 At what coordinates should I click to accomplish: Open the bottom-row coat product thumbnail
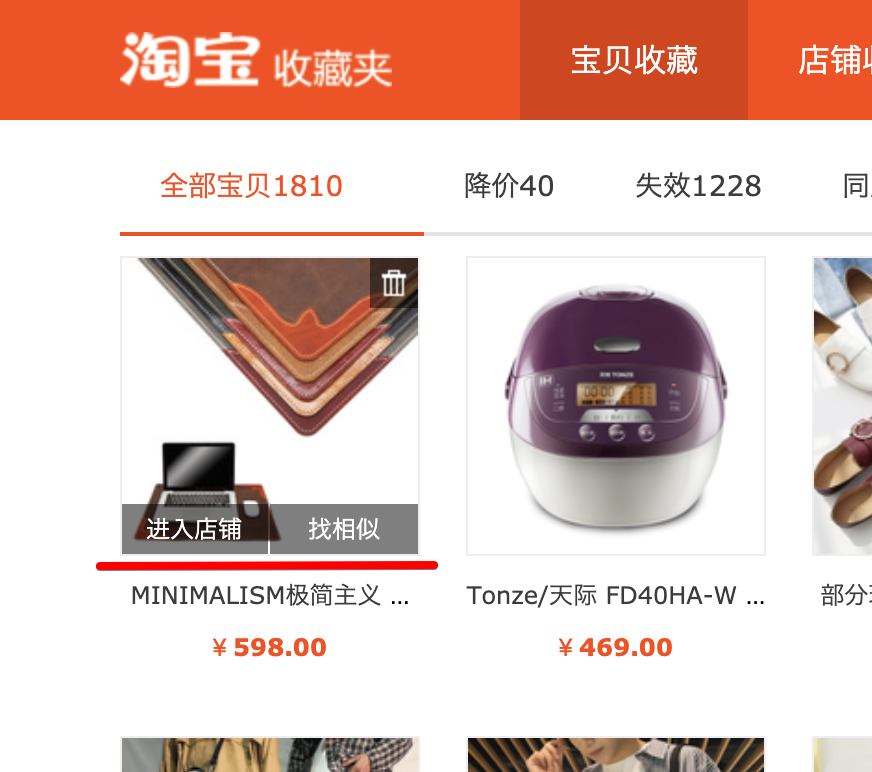click(270, 755)
